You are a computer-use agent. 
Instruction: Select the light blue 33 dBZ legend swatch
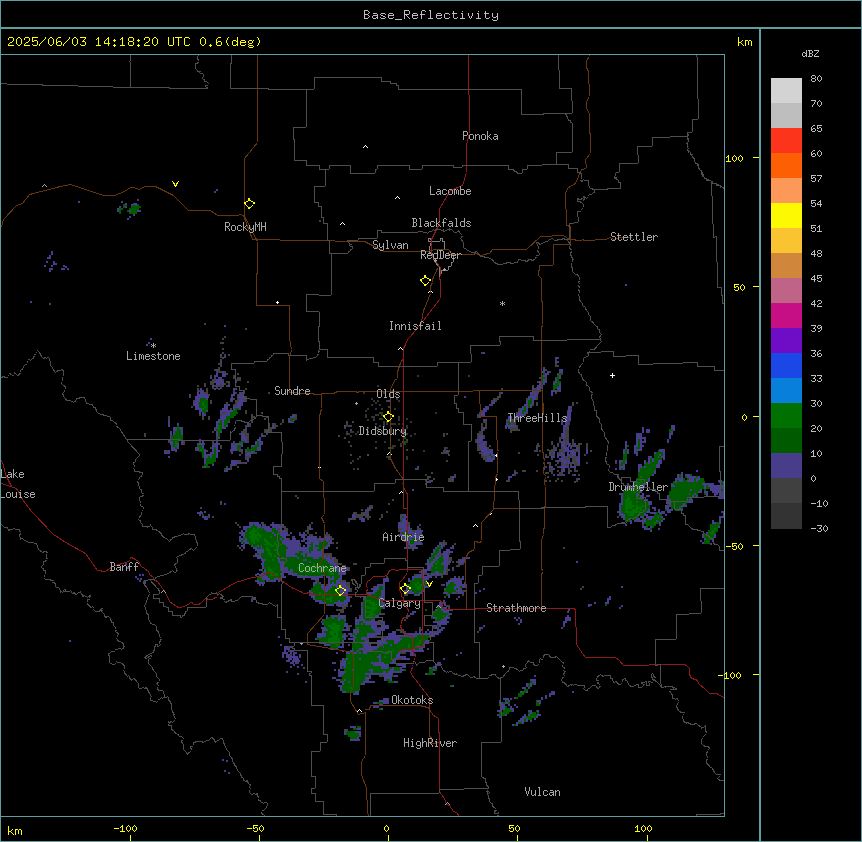point(786,390)
